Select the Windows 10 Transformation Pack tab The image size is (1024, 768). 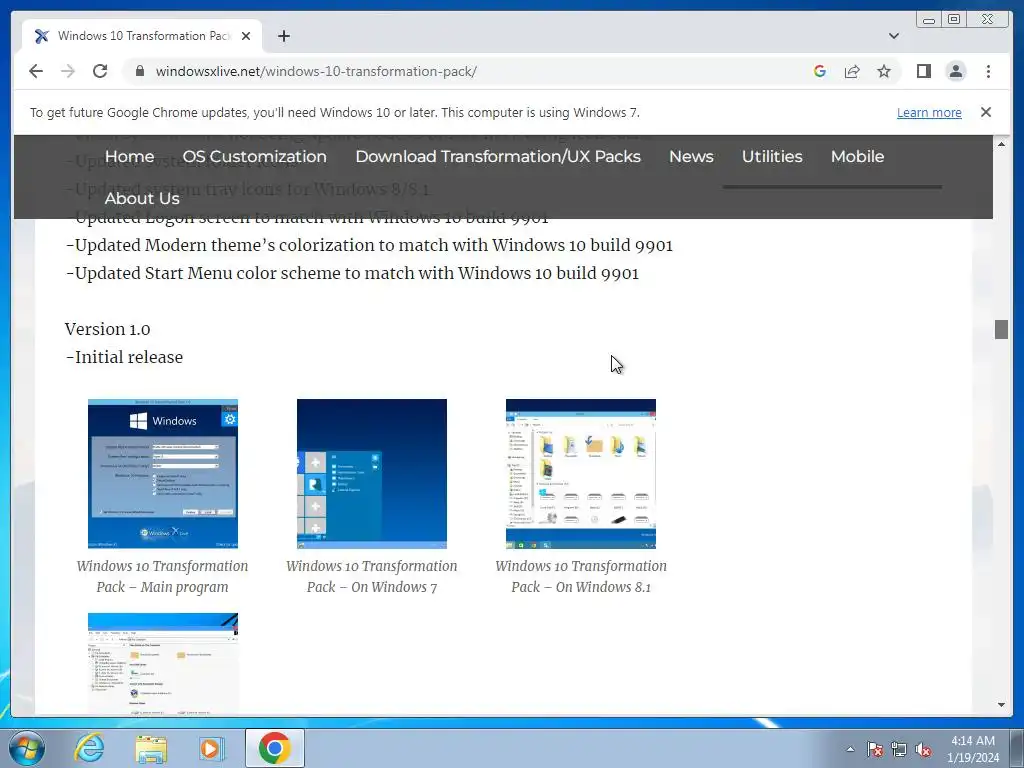click(x=142, y=36)
